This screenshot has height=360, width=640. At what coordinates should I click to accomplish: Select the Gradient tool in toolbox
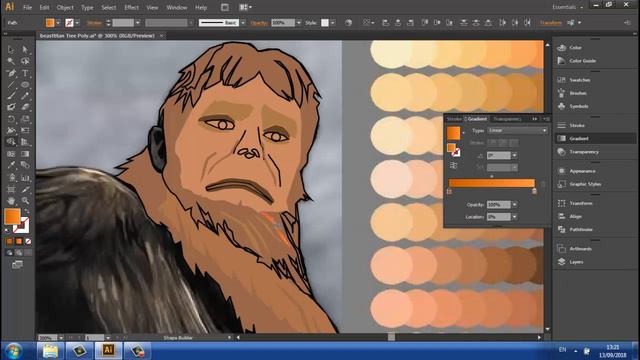[25, 154]
